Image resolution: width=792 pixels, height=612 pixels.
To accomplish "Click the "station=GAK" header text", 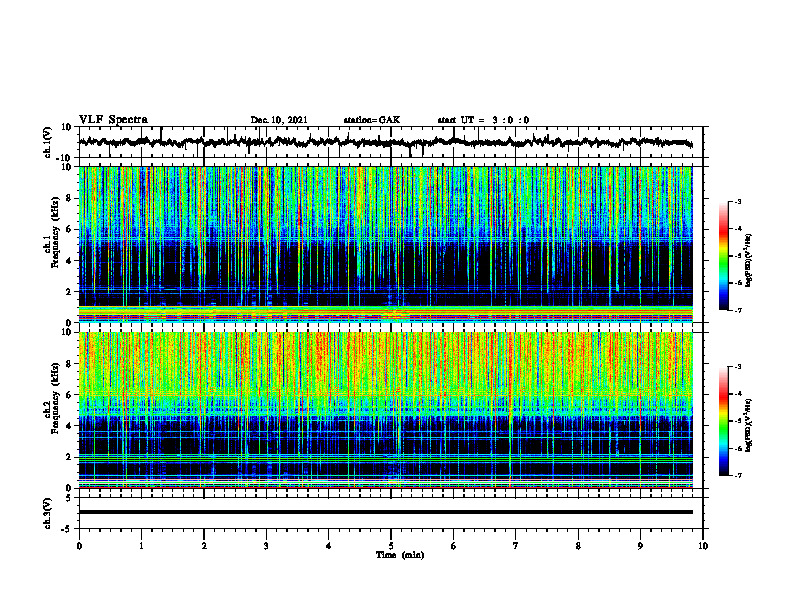I will (372, 120).
